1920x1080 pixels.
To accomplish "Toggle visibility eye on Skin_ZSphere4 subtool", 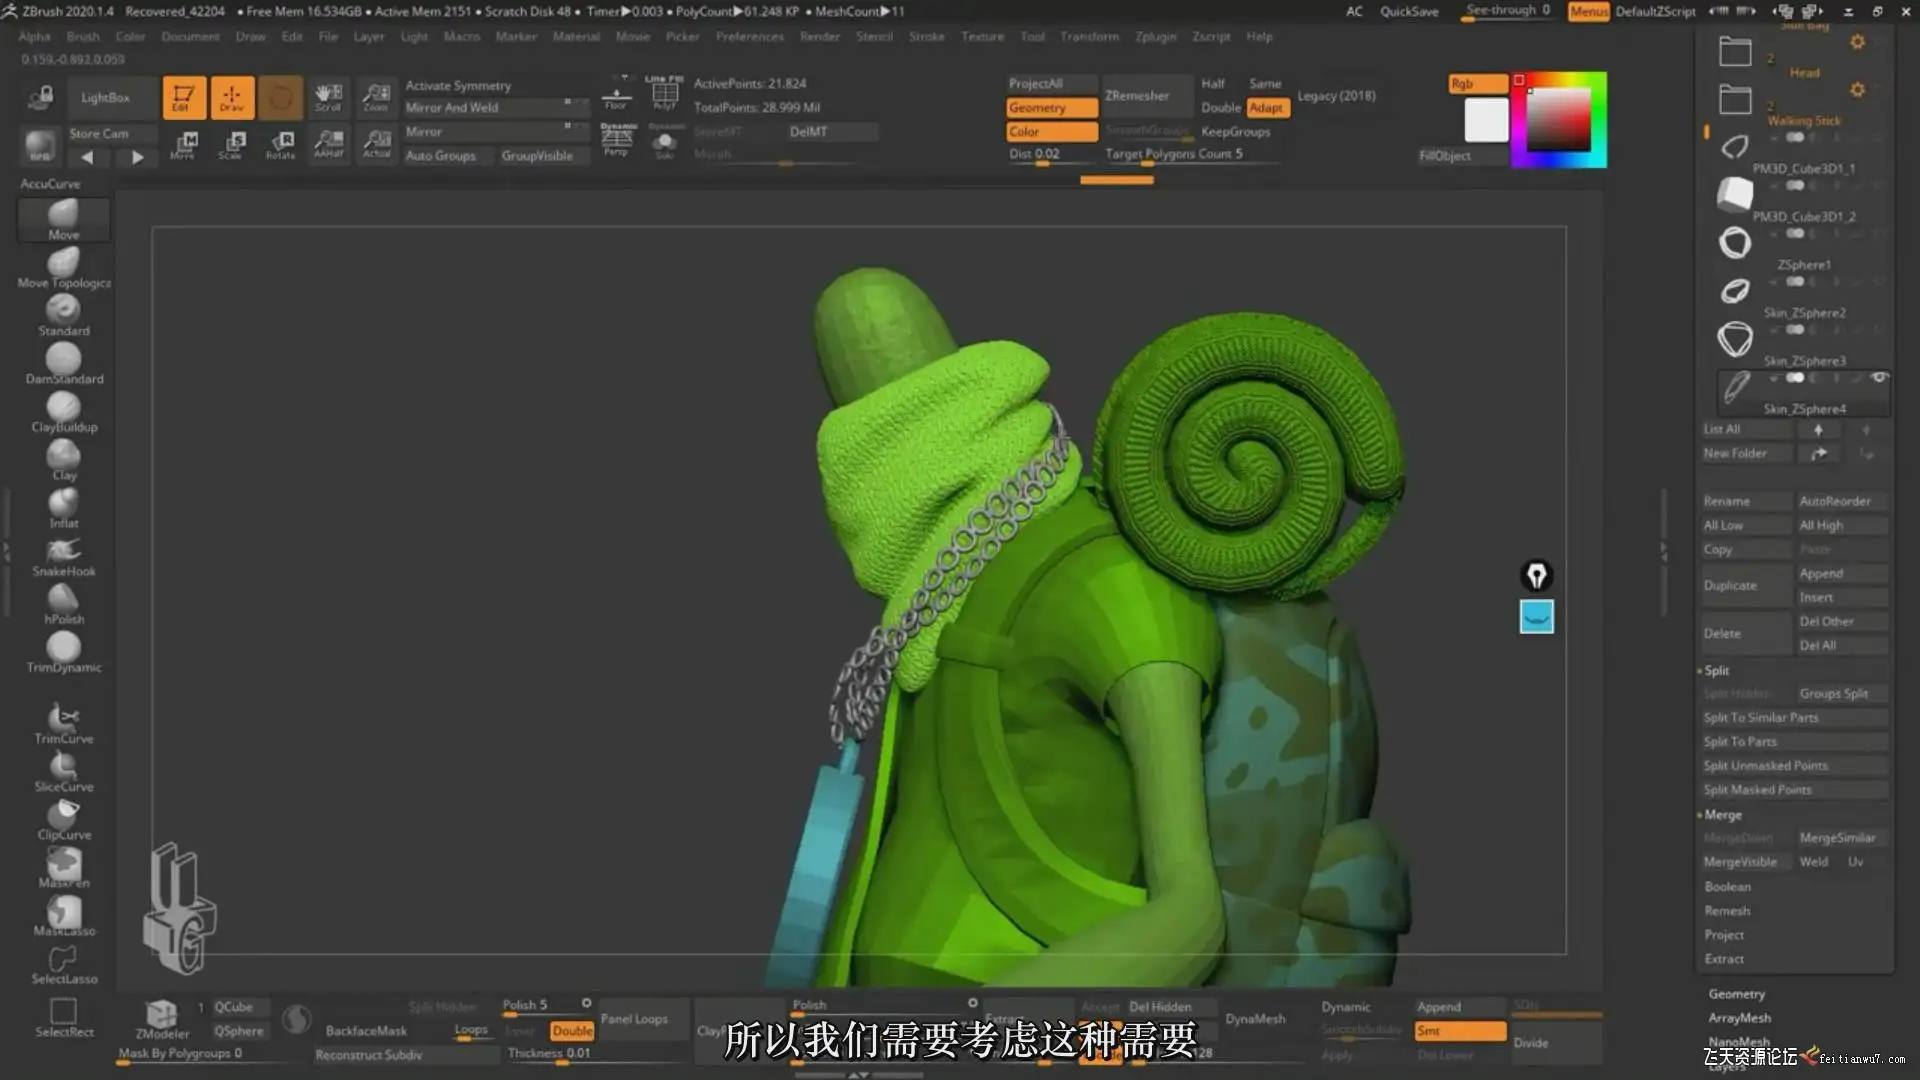I will tap(1879, 378).
